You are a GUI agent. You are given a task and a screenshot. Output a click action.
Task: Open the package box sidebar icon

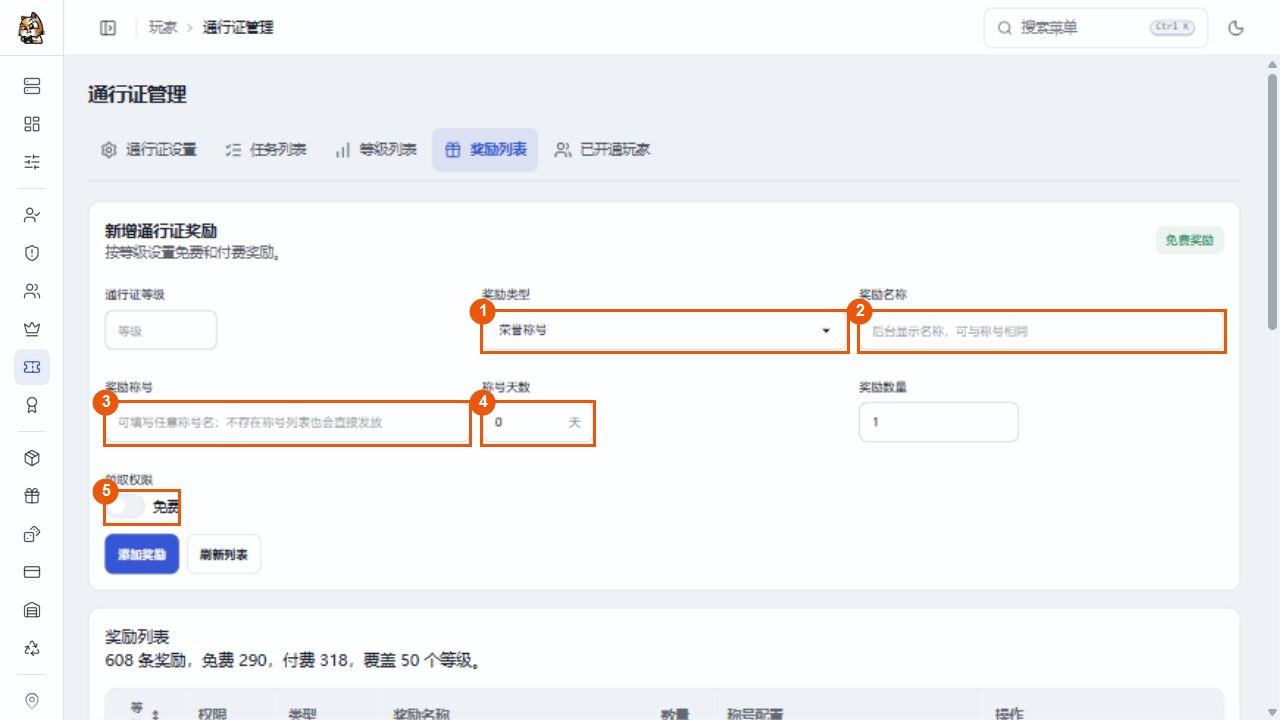(32, 458)
